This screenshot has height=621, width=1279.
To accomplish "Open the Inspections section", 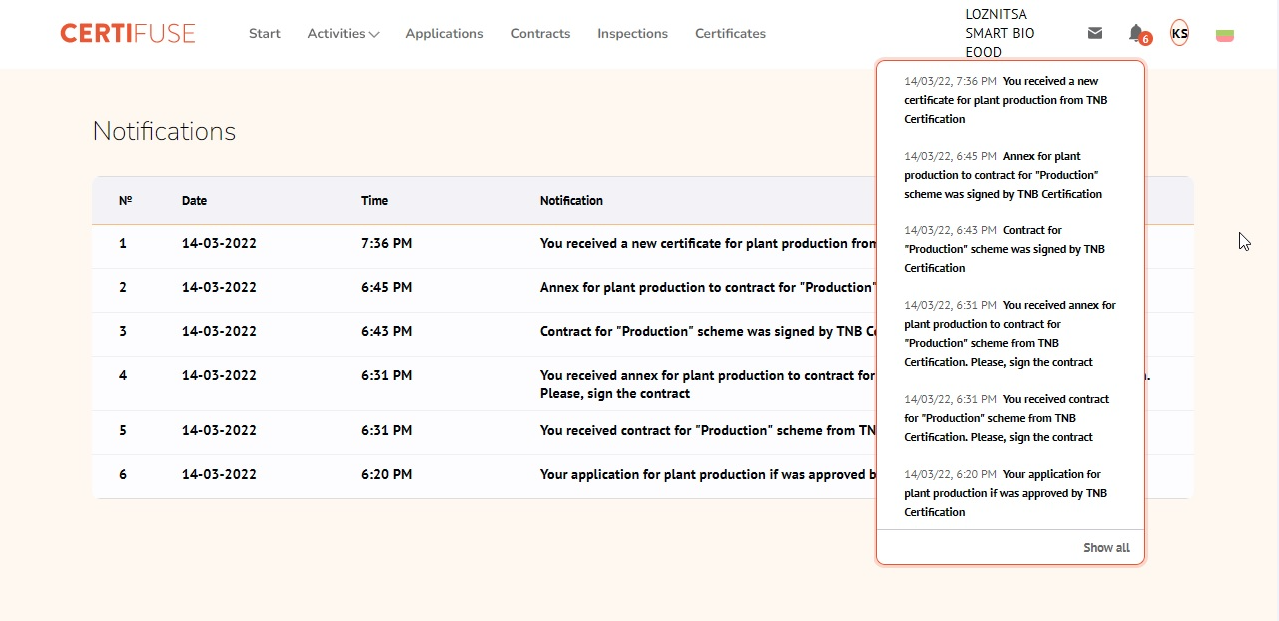I will (x=632, y=34).
